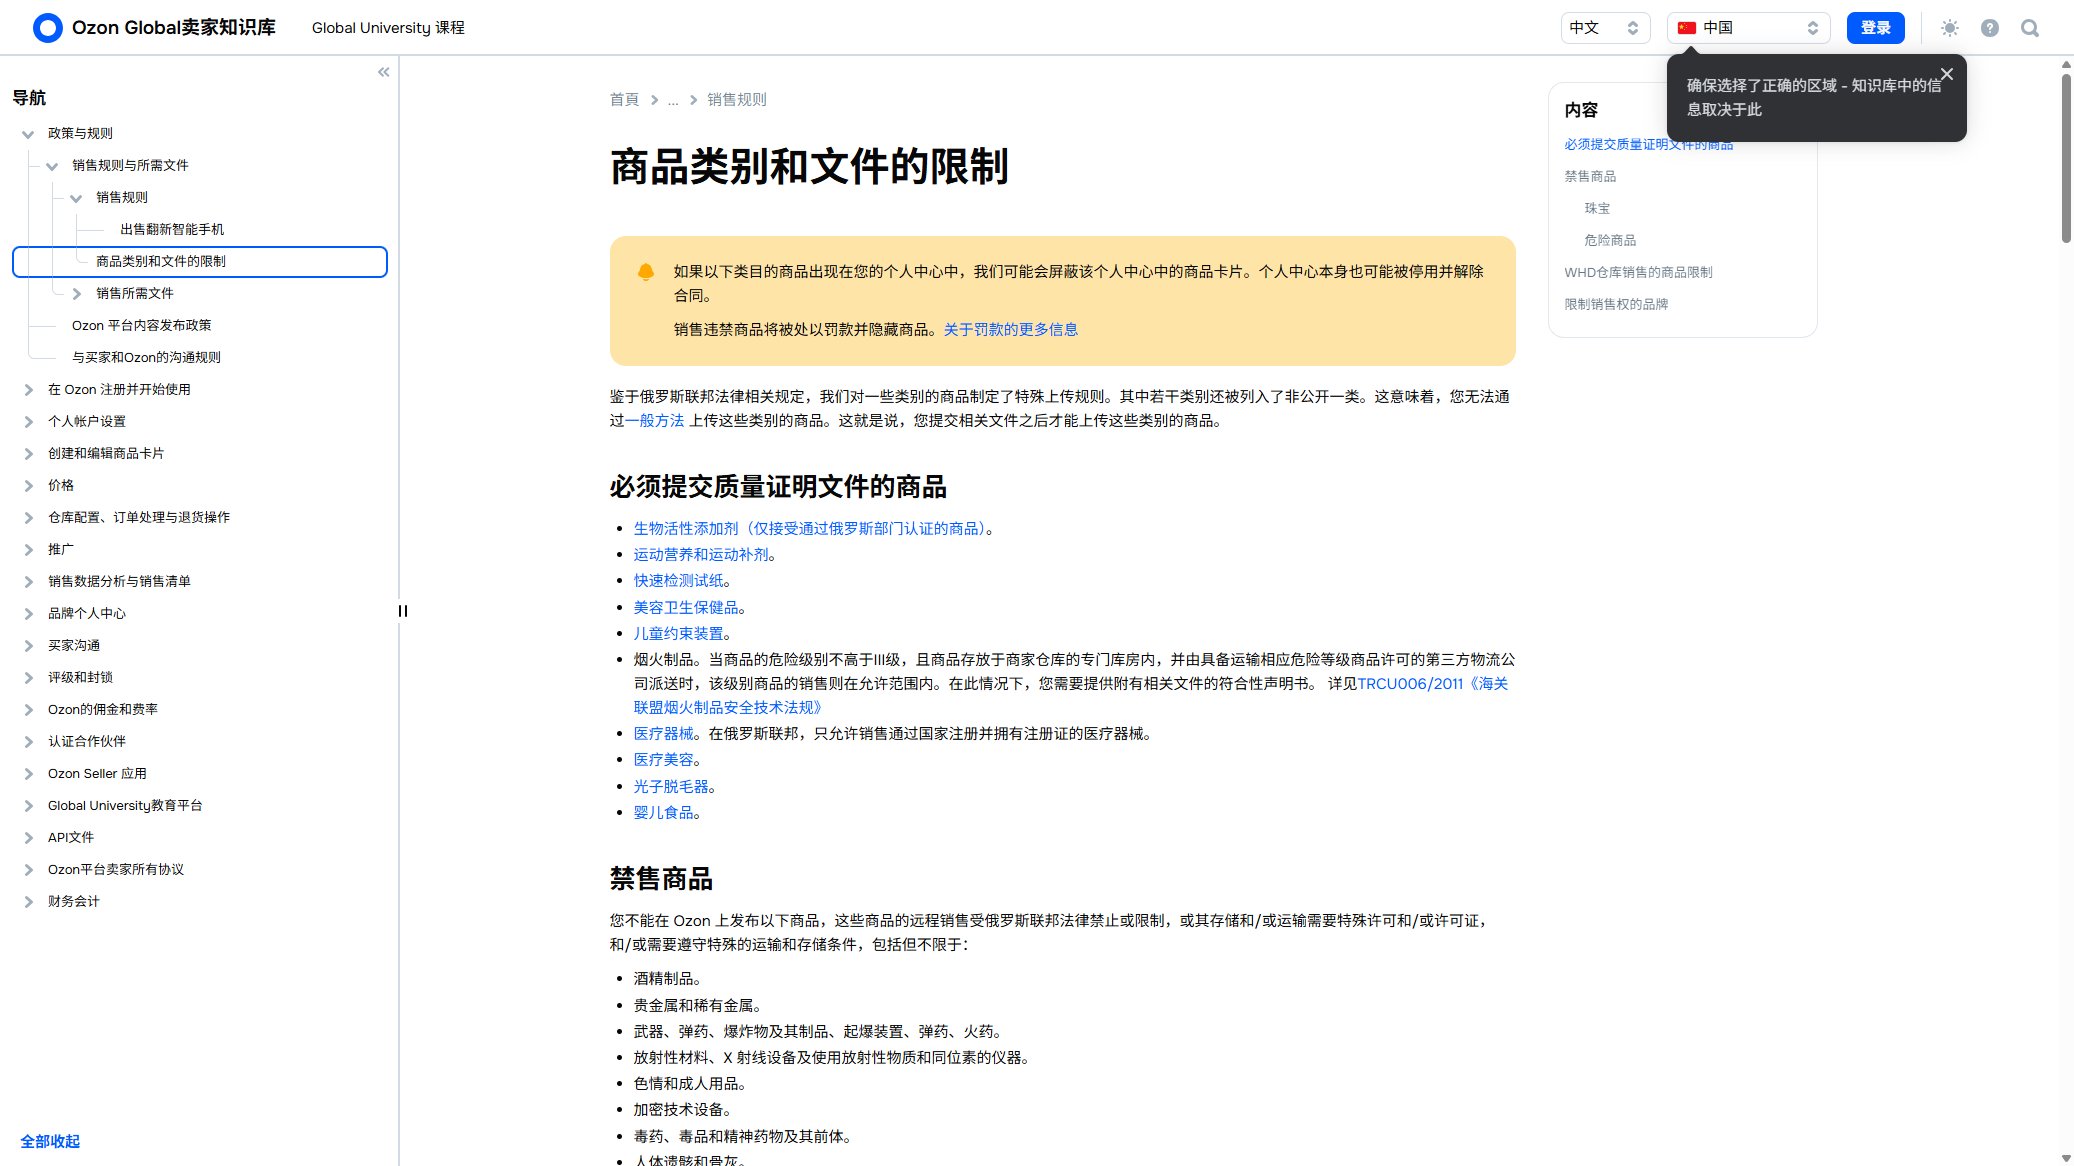Viewport: 2074px width, 1166px height.
Task: Go to 销售规则 breadcrumb
Action: pyautogui.click(x=737, y=99)
